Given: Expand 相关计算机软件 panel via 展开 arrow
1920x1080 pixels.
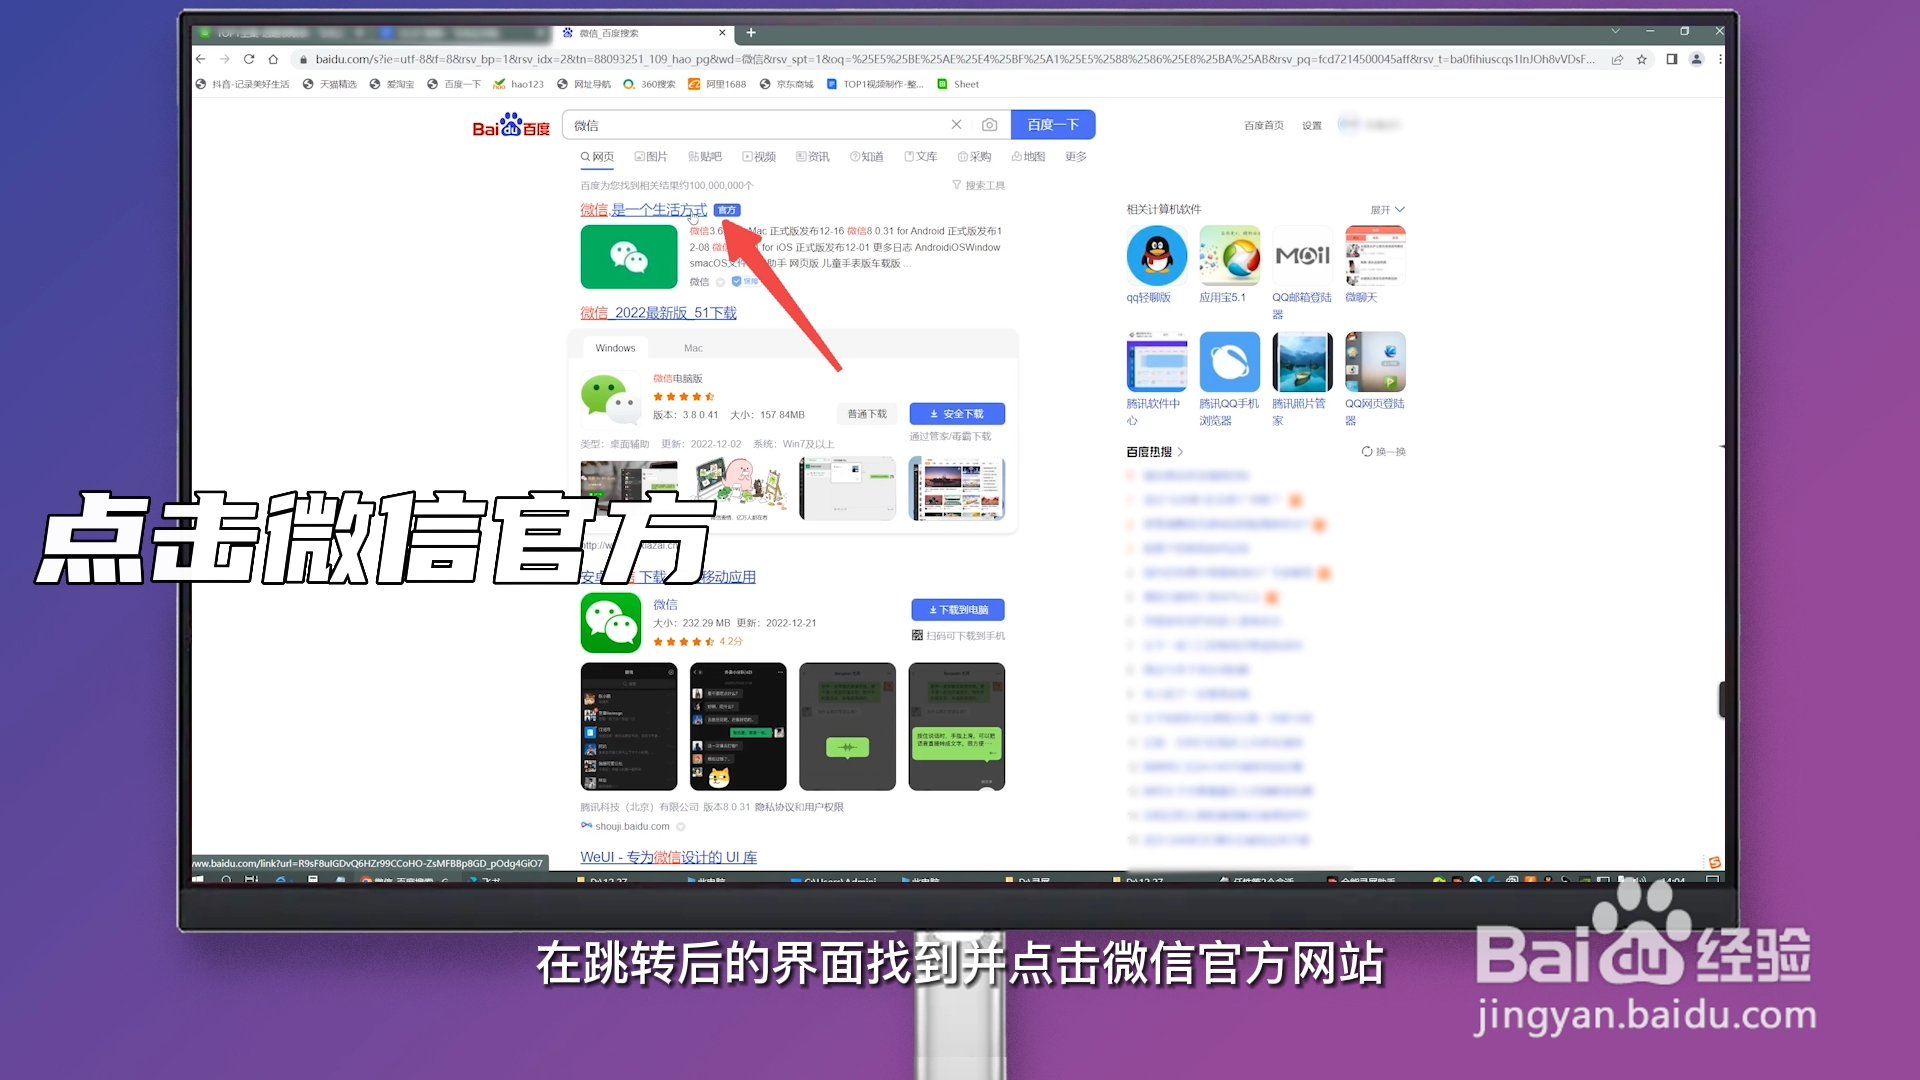Looking at the screenshot, I should (x=1386, y=209).
